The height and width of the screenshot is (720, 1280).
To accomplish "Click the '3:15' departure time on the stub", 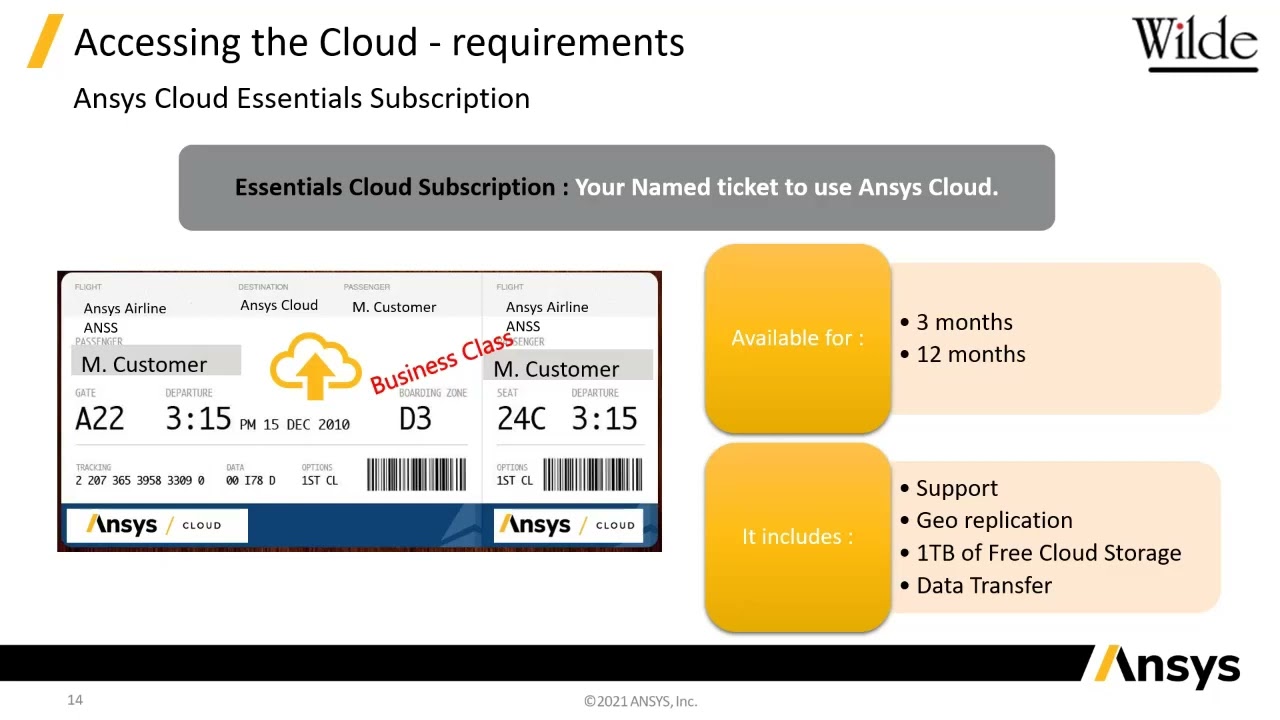I will click(604, 418).
